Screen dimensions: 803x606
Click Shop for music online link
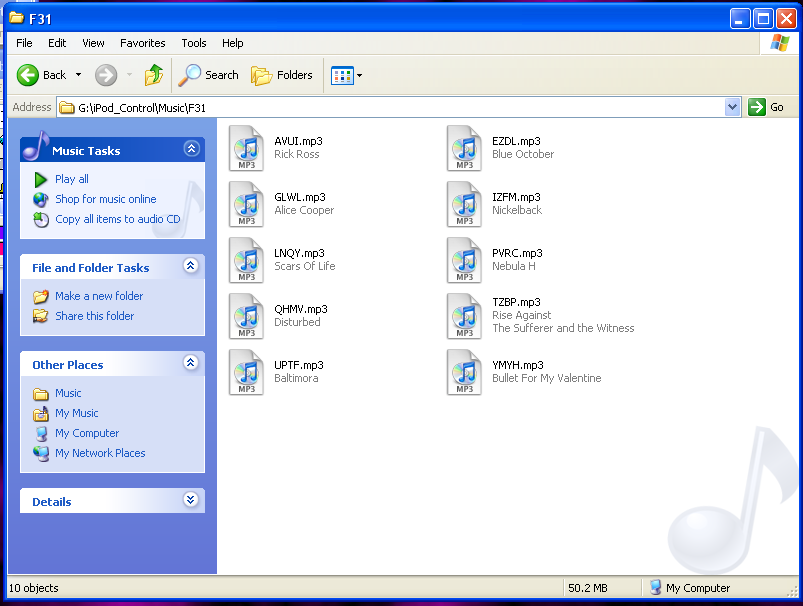click(105, 199)
